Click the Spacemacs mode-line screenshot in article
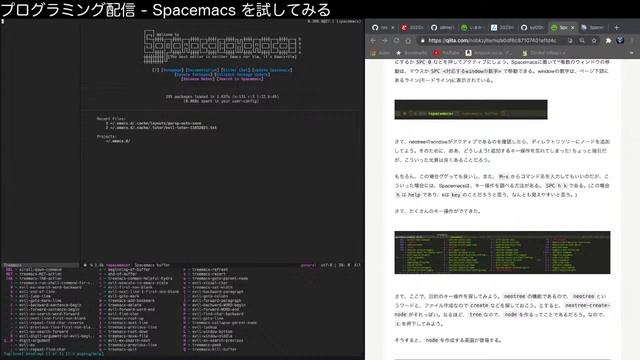The image size is (640, 360). [x=471, y=109]
